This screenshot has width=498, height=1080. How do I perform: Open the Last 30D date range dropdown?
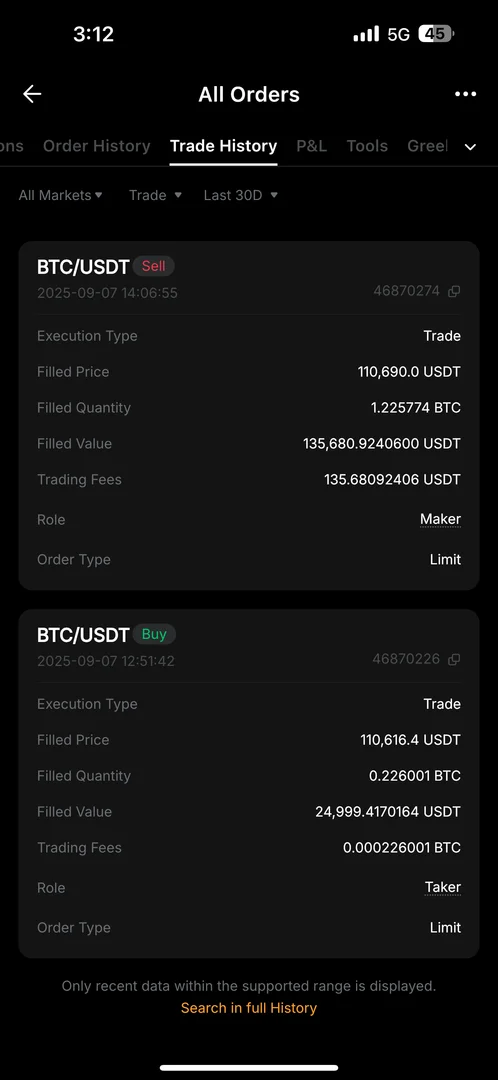[240, 196]
